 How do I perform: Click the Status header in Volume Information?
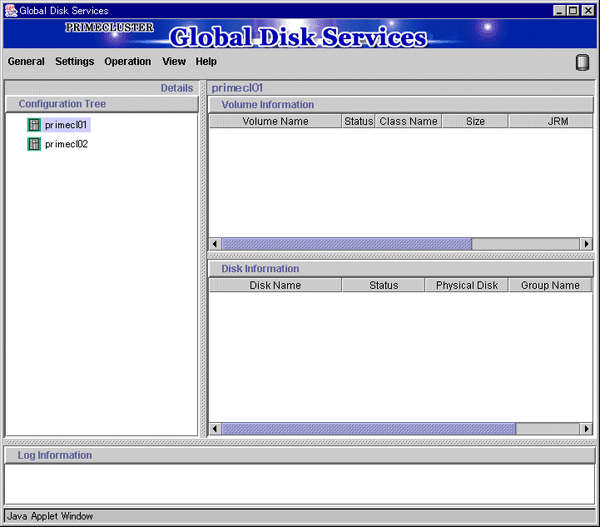coord(359,121)
